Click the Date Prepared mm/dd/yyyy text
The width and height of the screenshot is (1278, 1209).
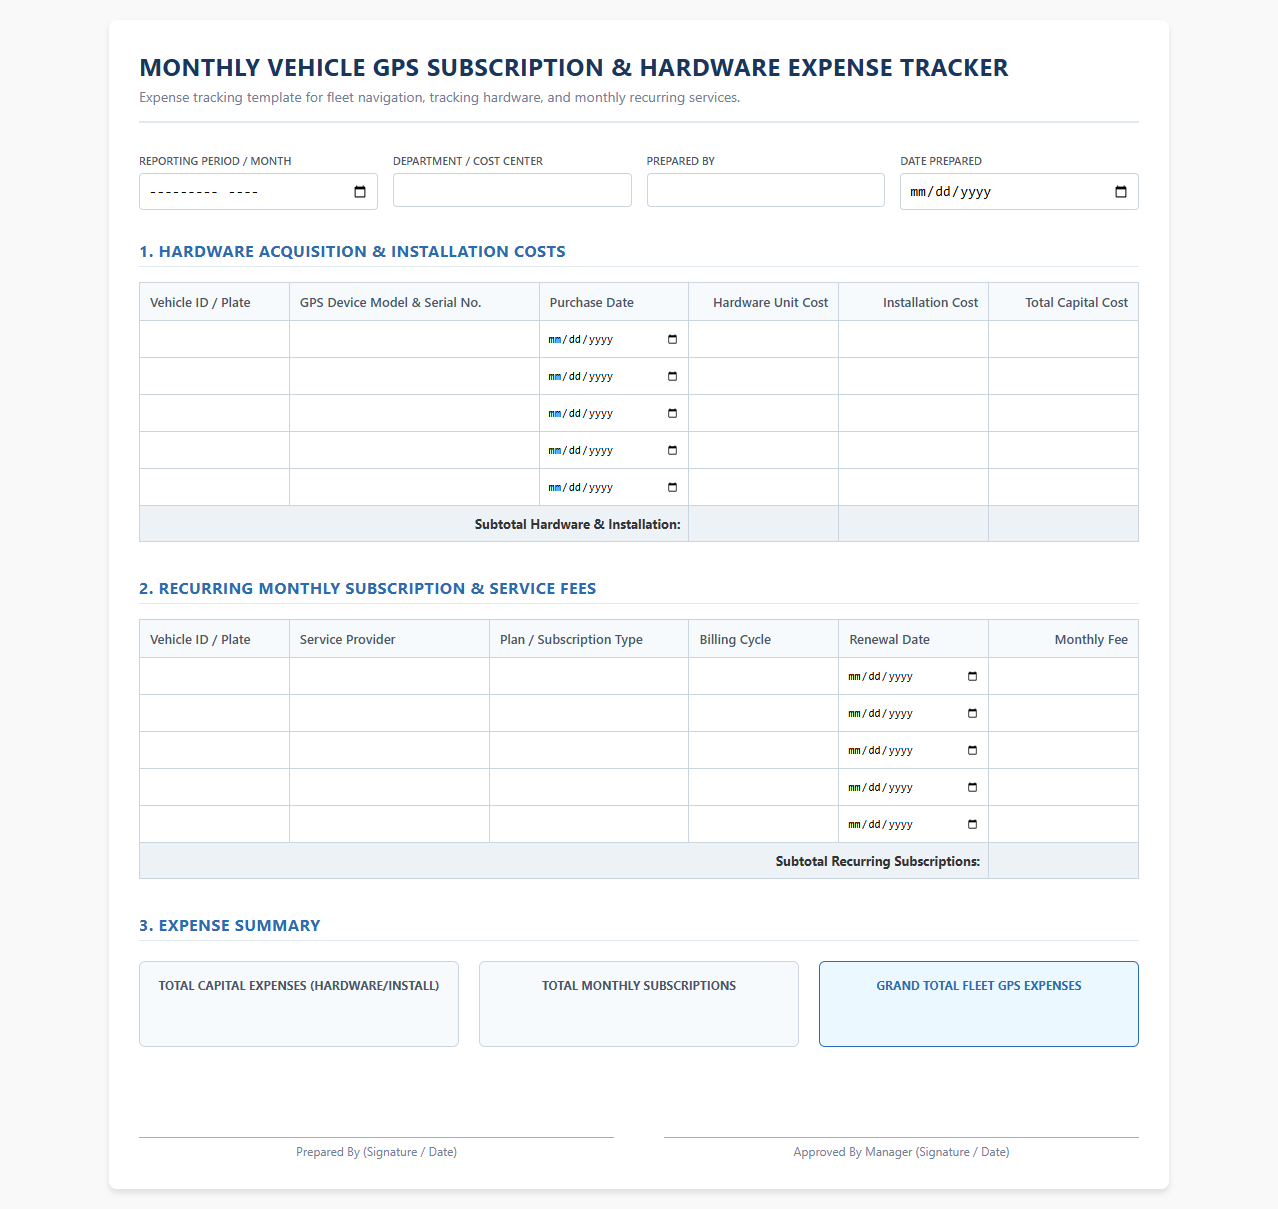point(950,192)
